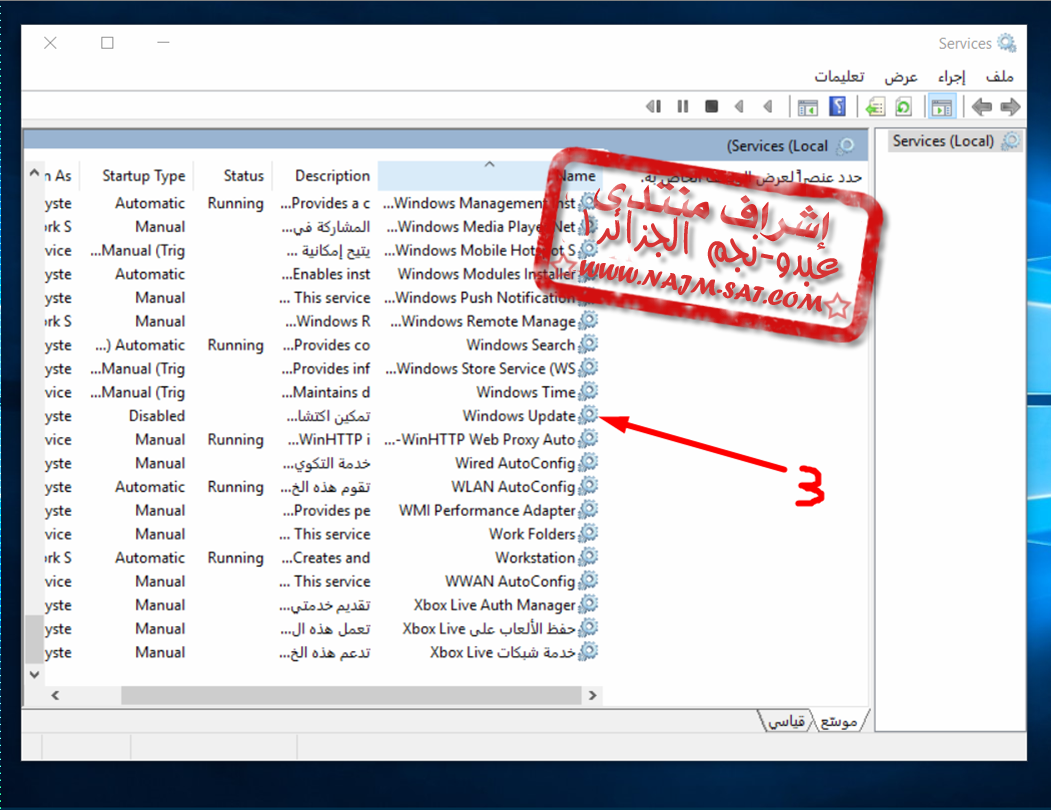Screen dimensions: 1051x810
Task: Click the left-pointing navigation arrow in toolbar
Action: [982, 106]
